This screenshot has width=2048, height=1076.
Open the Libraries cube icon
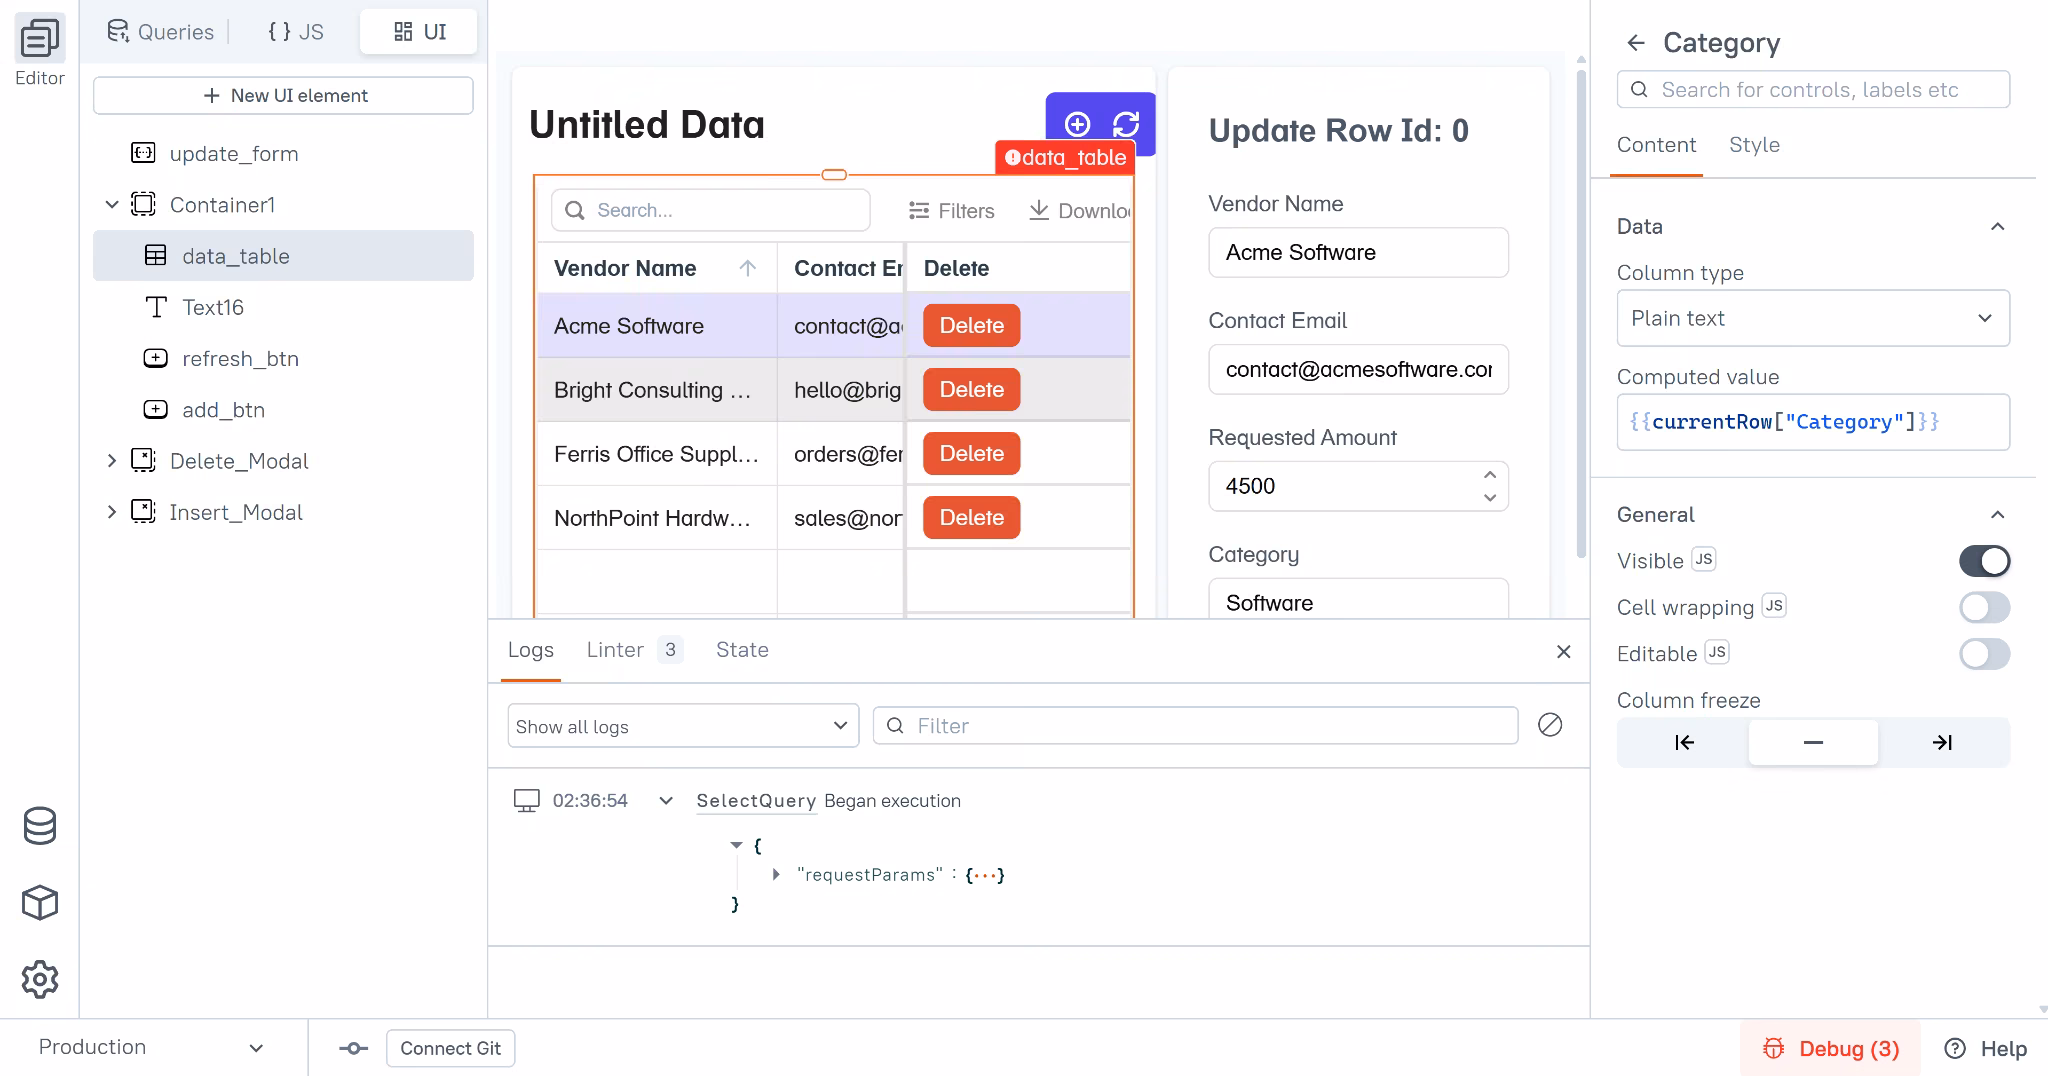click(40, 902)
